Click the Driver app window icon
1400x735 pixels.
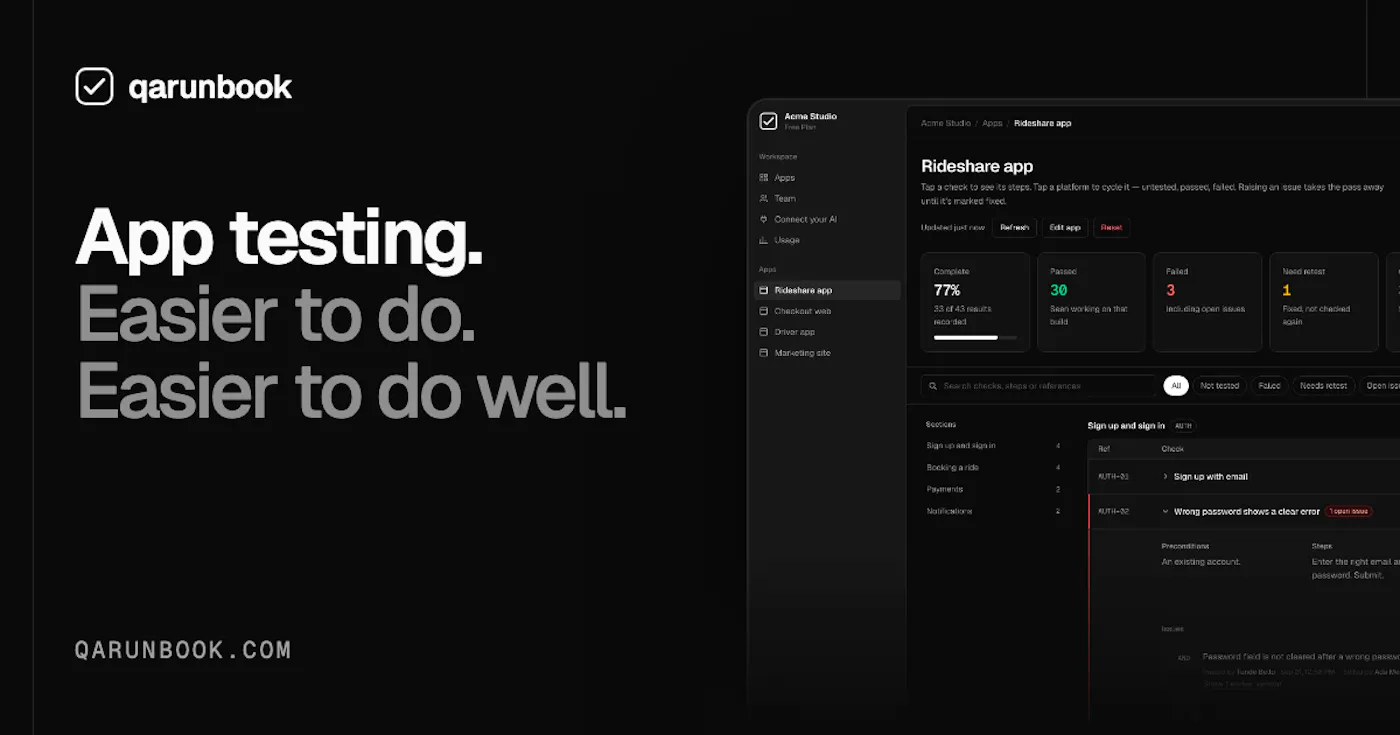tap(764, 332)
